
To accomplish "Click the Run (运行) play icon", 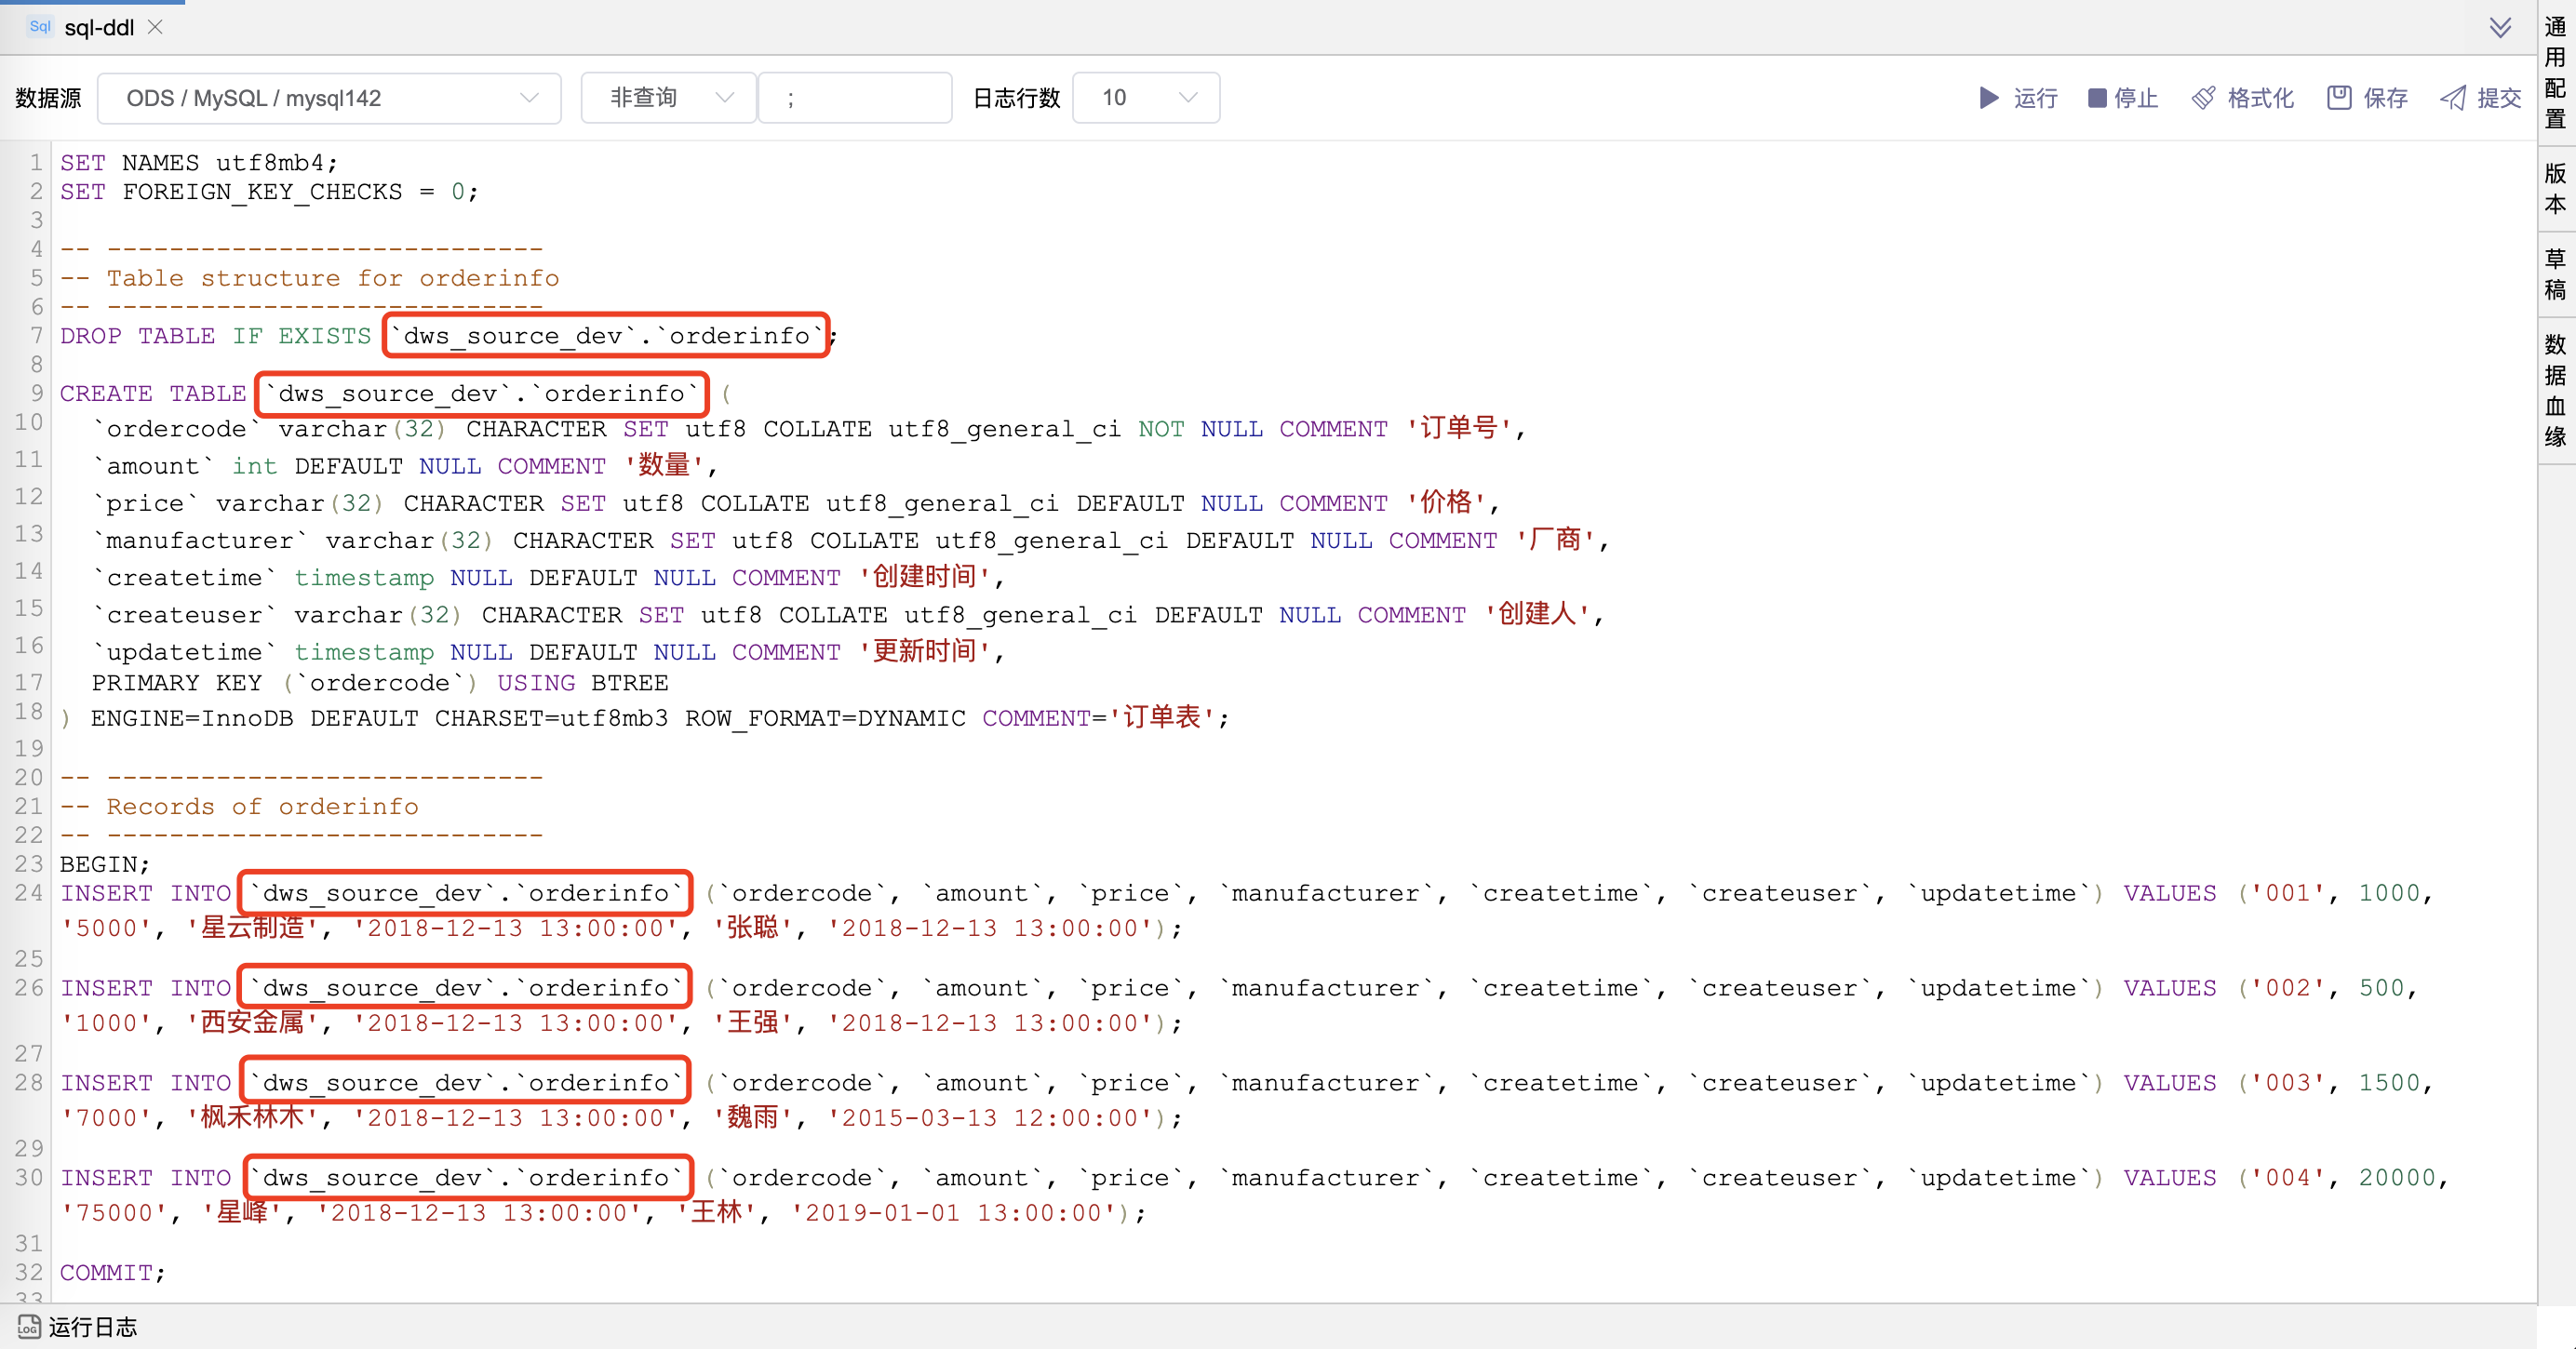I will (1988, 98).
